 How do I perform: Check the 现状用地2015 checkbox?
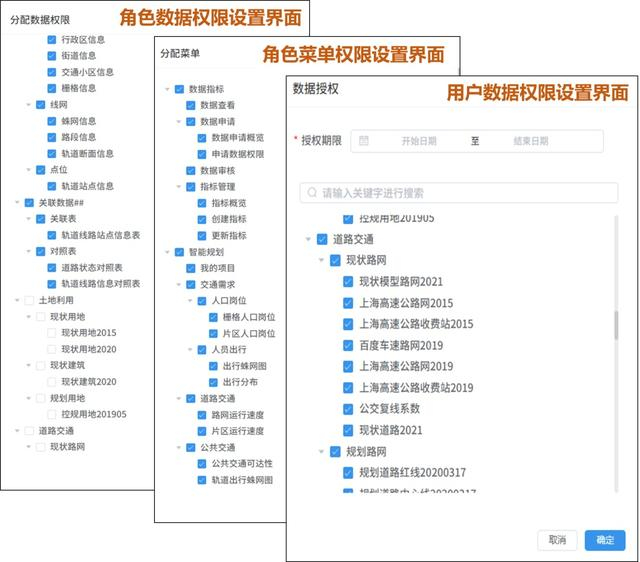(x=52, y=333)
